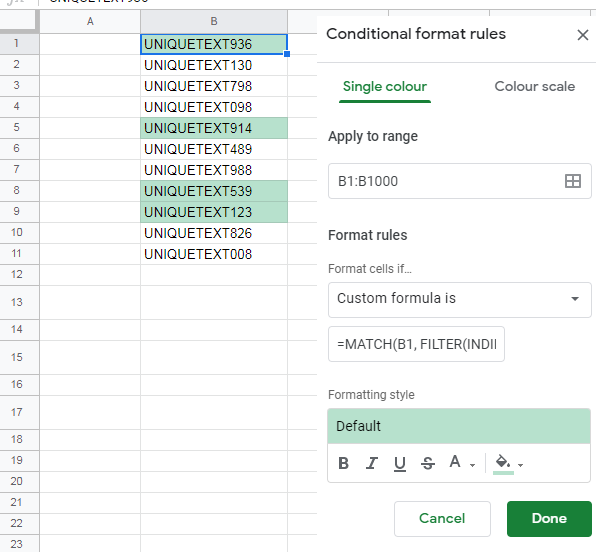
Task: Select cell containing UNIQUETEXT914
Action: [214, 128]
